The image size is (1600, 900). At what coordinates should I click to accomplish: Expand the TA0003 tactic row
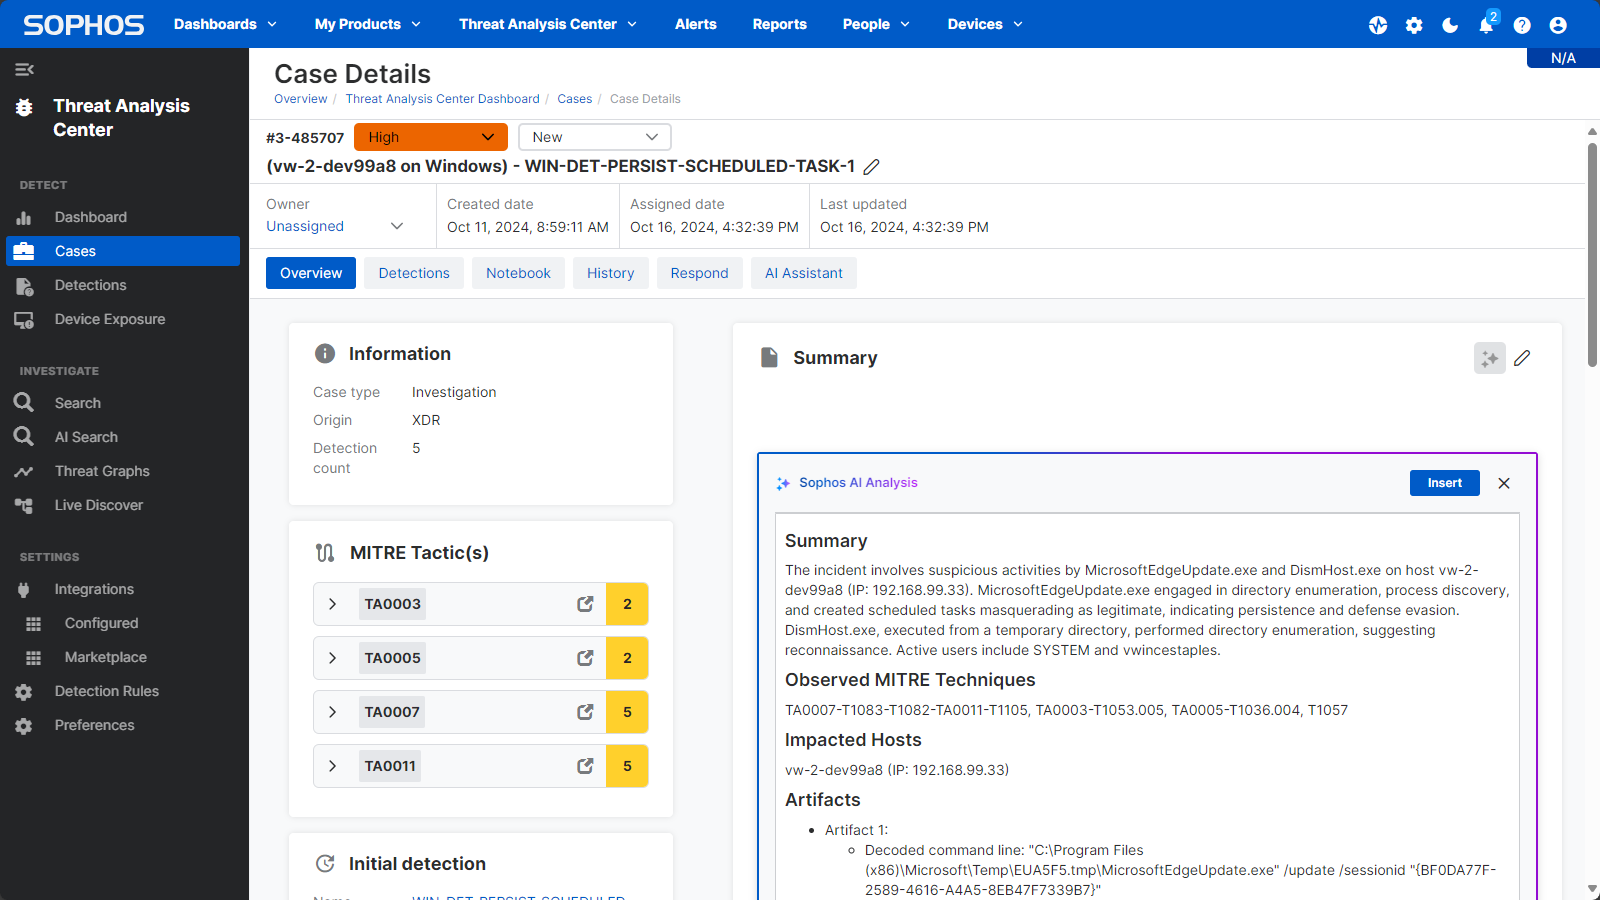[x=333, y=604]
